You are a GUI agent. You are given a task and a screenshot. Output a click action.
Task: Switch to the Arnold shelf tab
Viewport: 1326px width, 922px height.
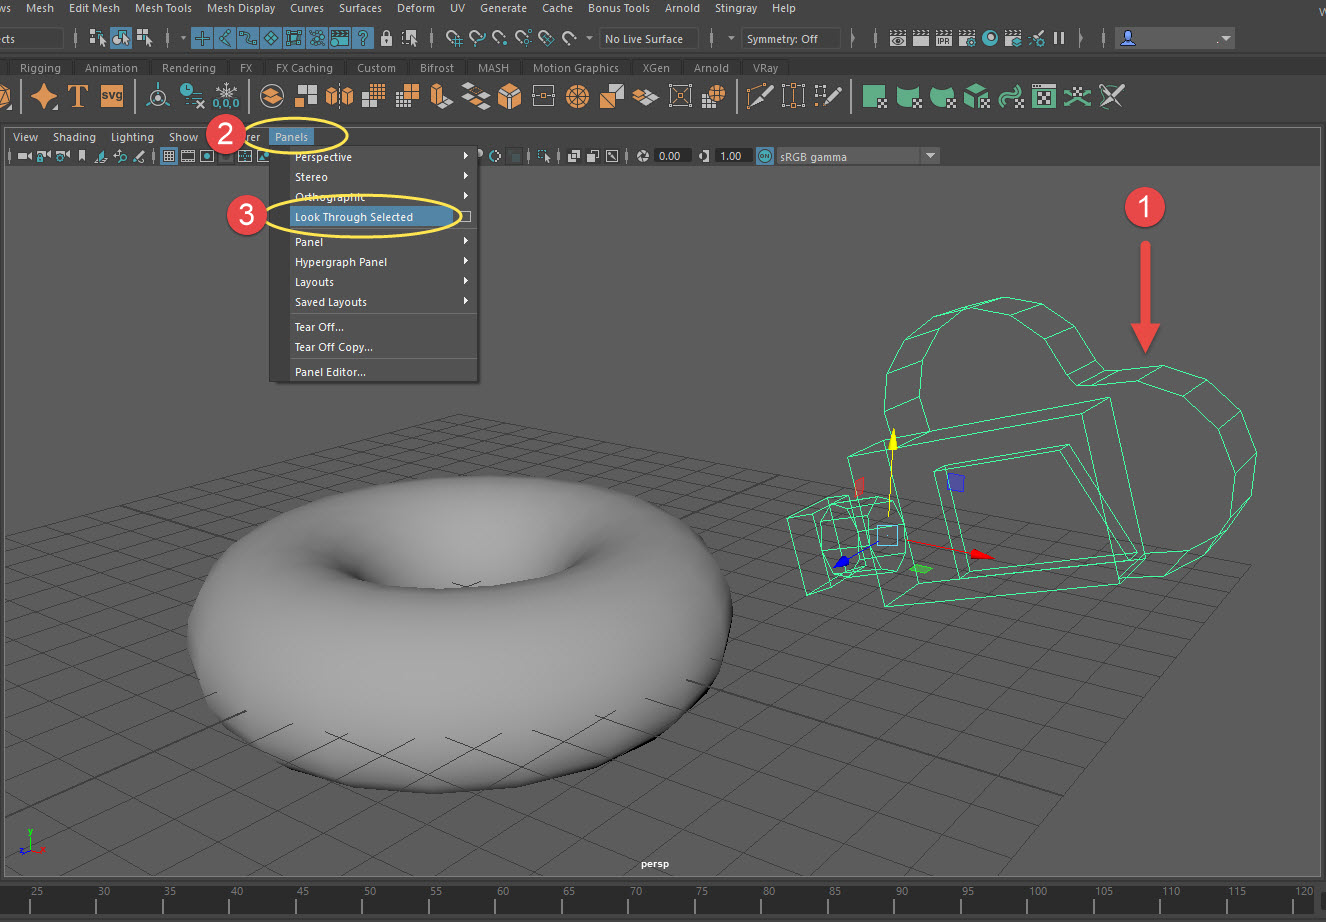[x=711, y=67]
